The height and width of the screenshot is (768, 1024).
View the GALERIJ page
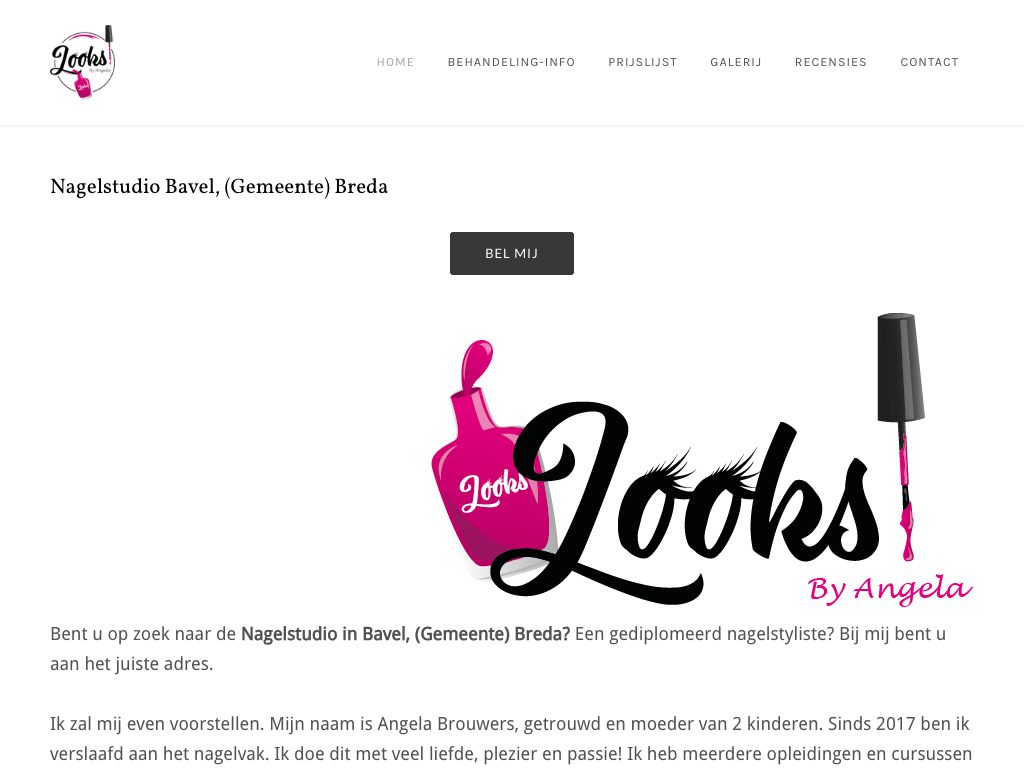tap(736, 62)
